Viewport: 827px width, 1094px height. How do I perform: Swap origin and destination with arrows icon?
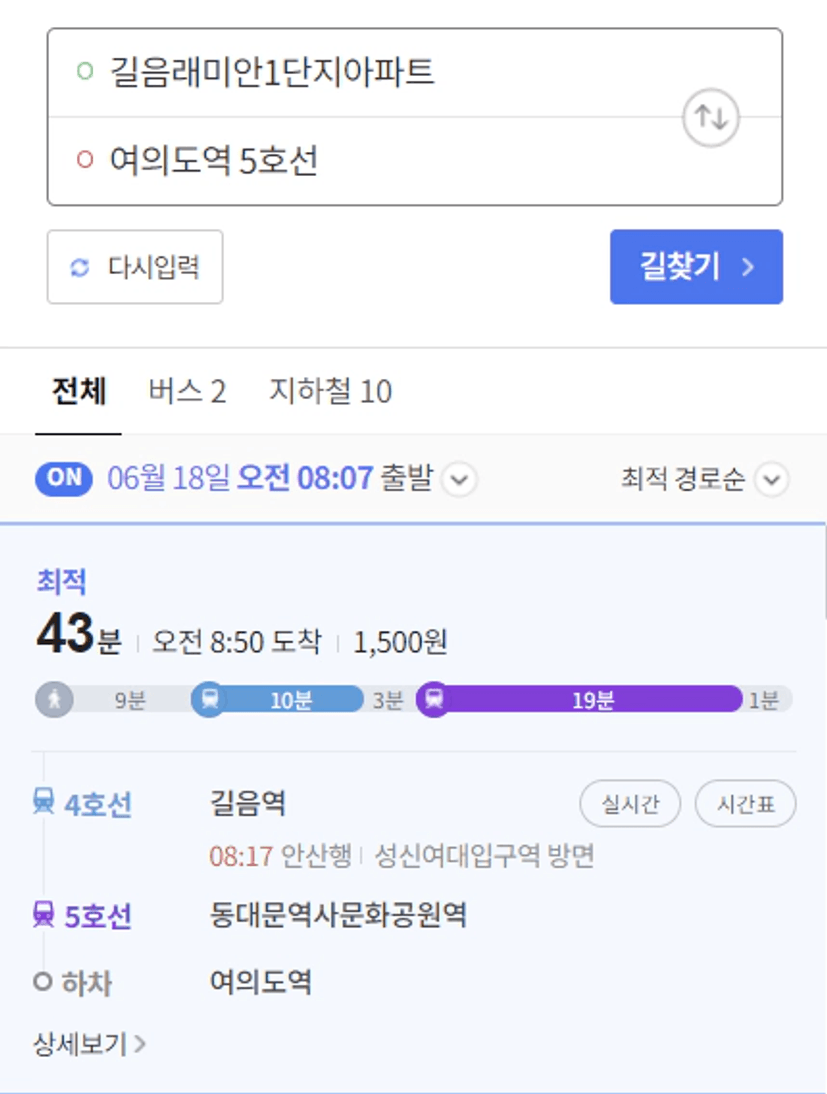[710, 117]
